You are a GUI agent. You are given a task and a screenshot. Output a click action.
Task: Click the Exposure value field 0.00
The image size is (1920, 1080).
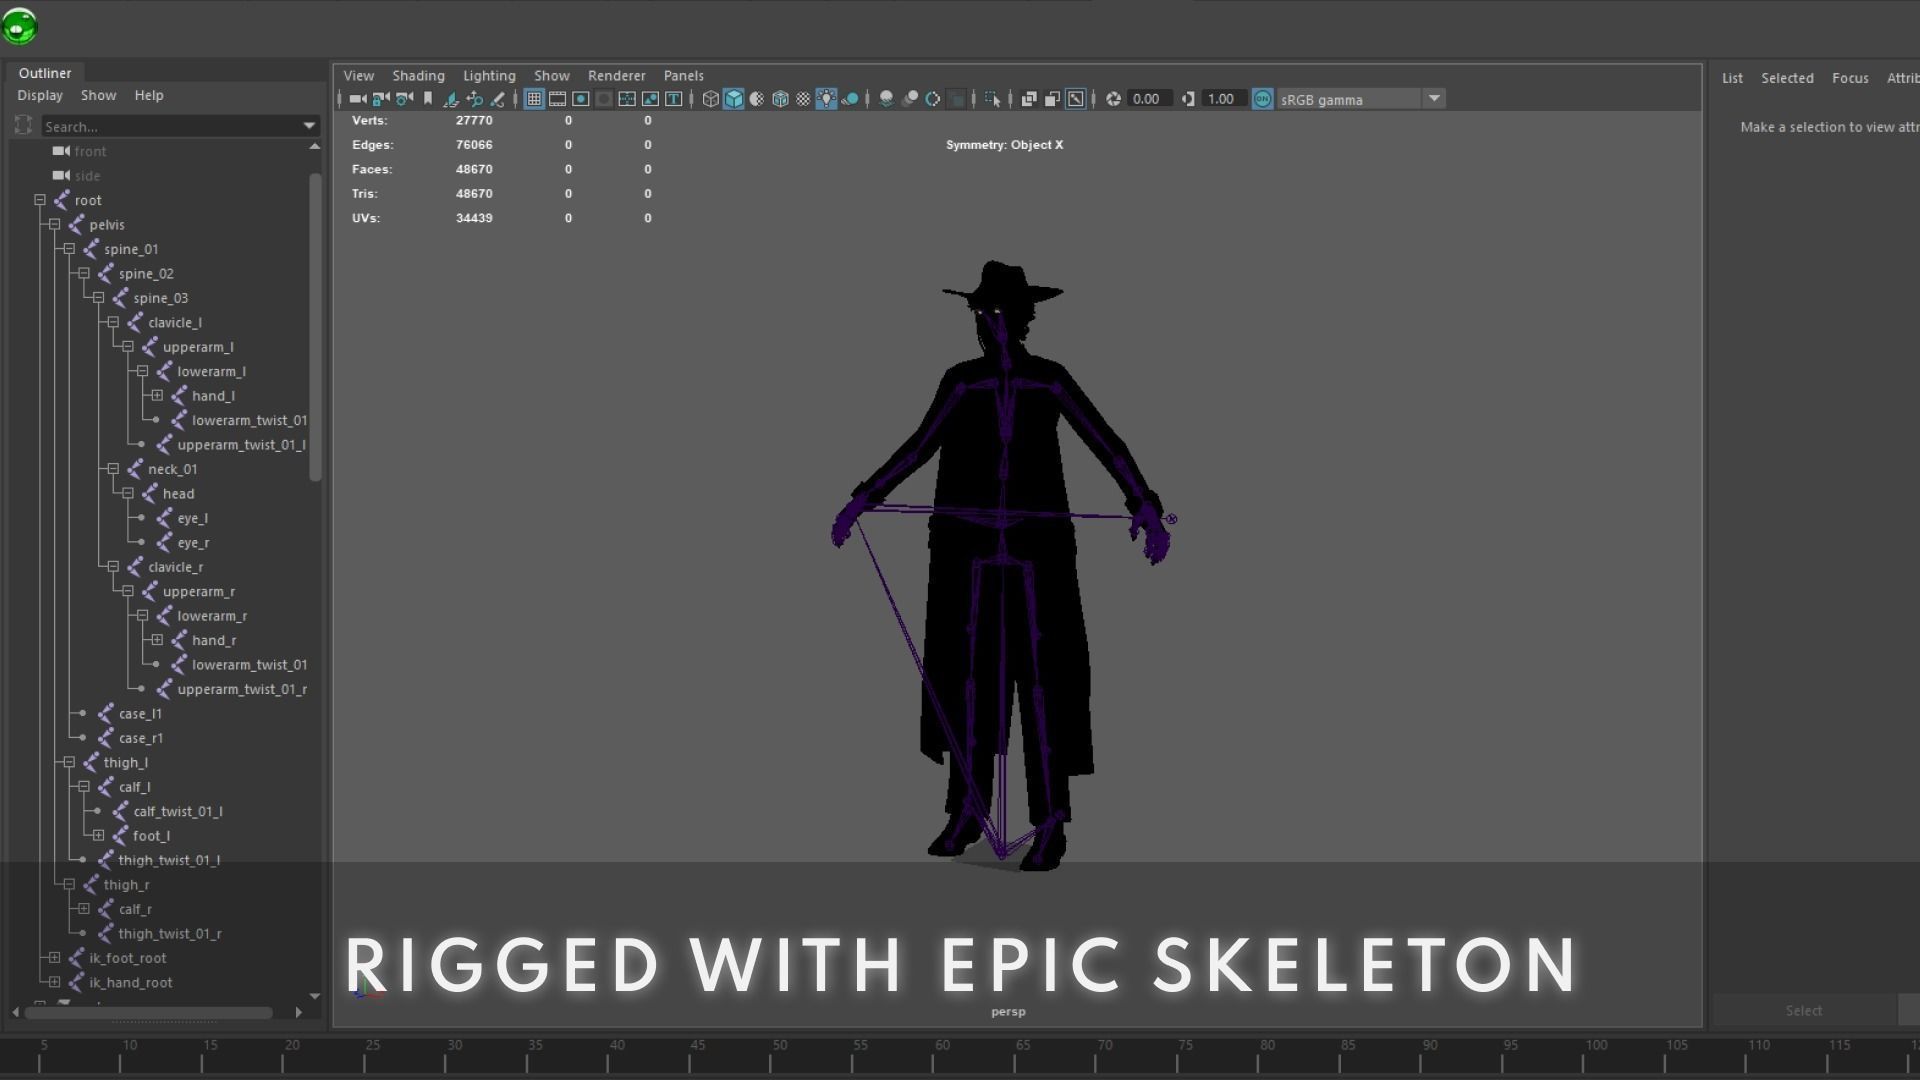pos(1148,99)
